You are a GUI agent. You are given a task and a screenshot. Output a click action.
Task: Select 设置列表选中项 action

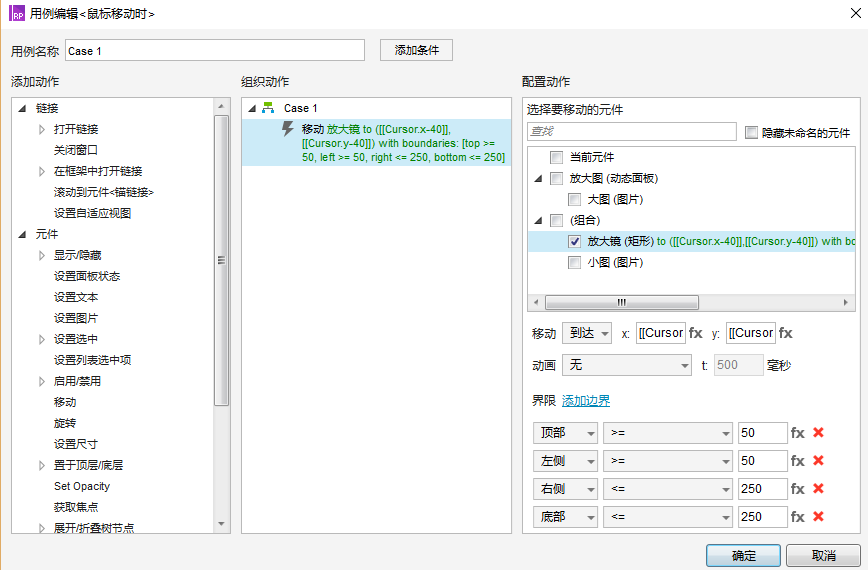click(92, 360)
